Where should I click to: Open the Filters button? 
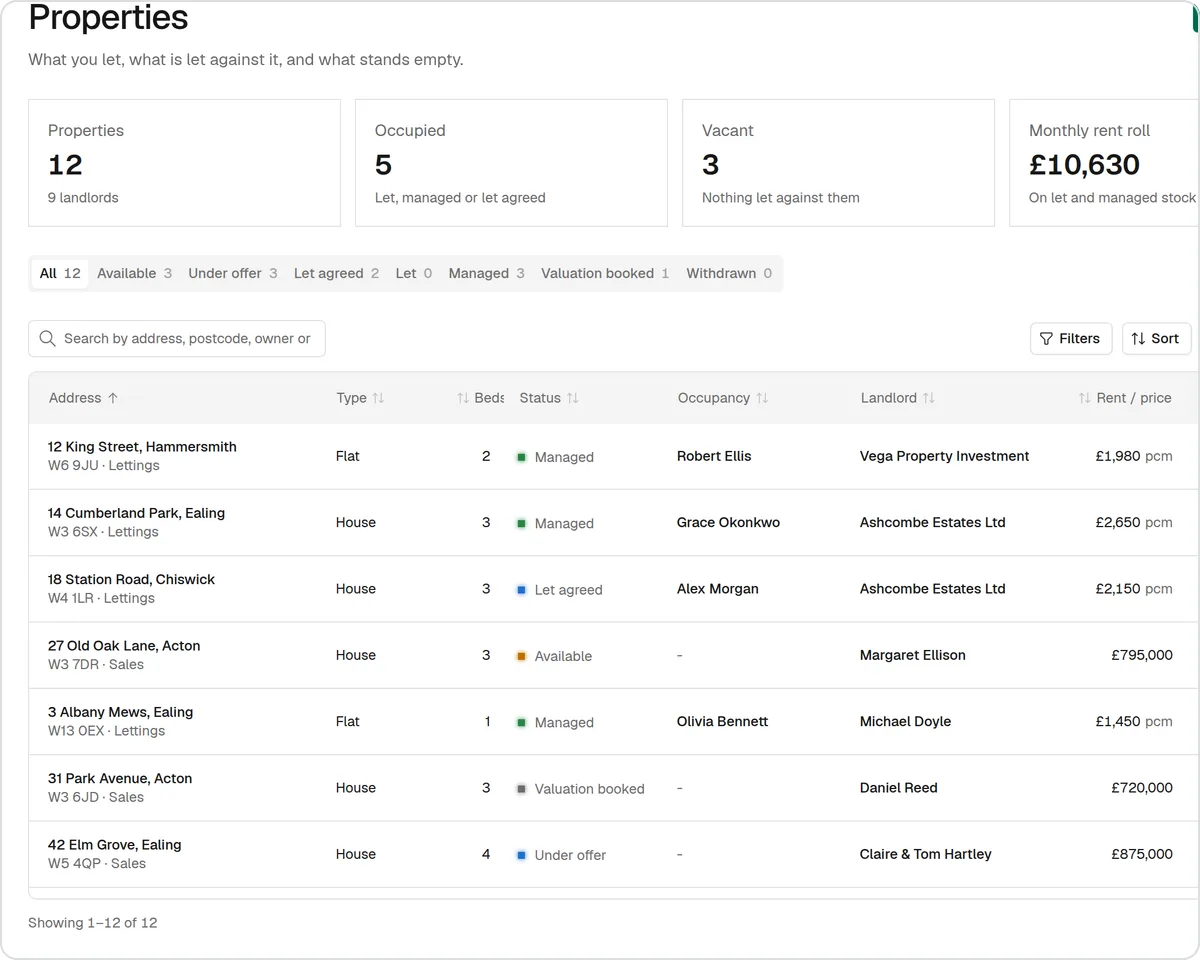point(1071,339)
